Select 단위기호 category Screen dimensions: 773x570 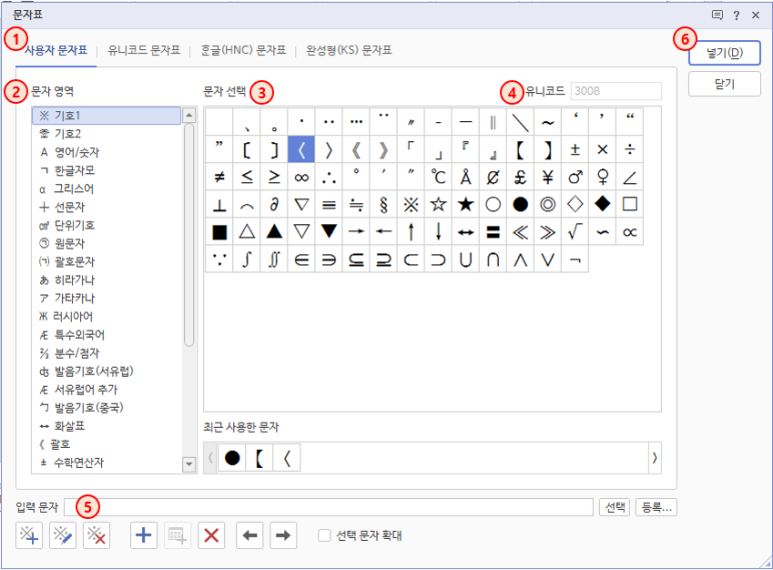click(106, 225)
